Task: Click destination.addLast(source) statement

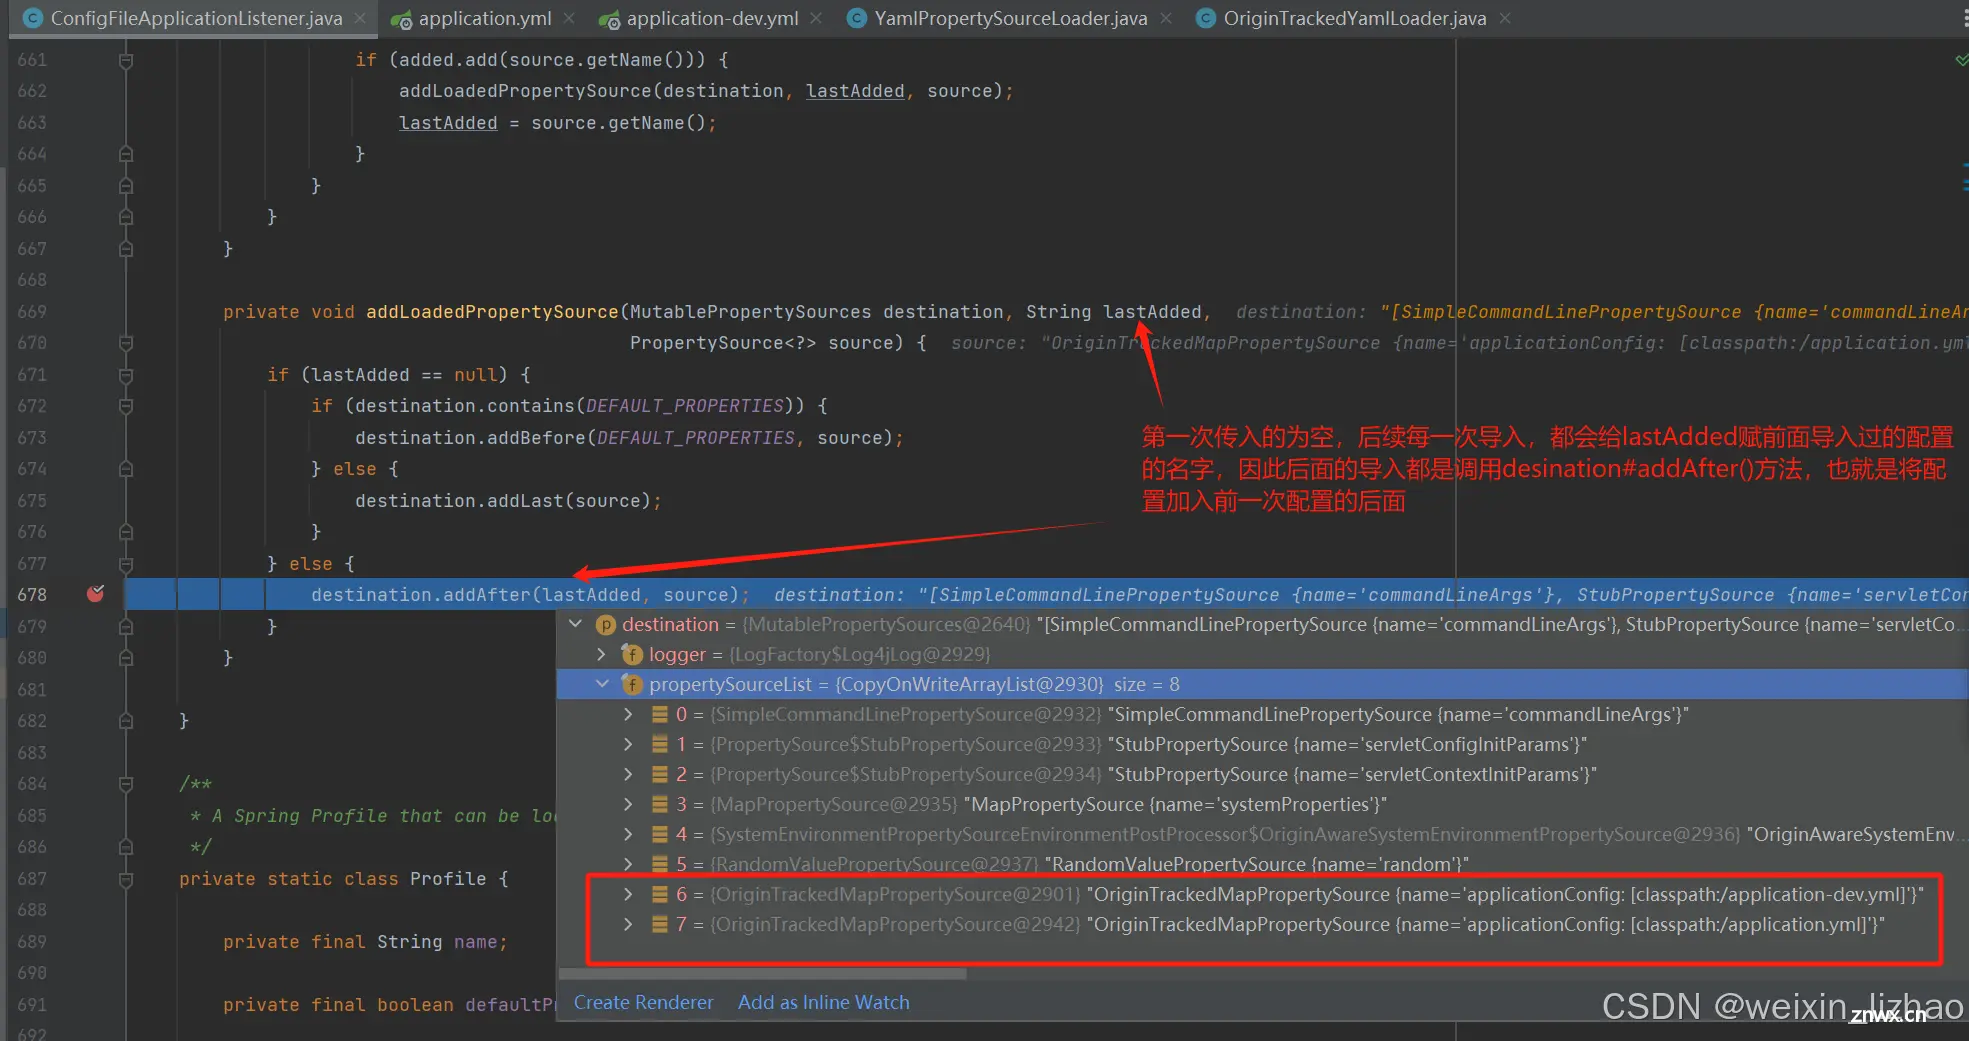Action: pyautogui.click(x=507, y=501)
